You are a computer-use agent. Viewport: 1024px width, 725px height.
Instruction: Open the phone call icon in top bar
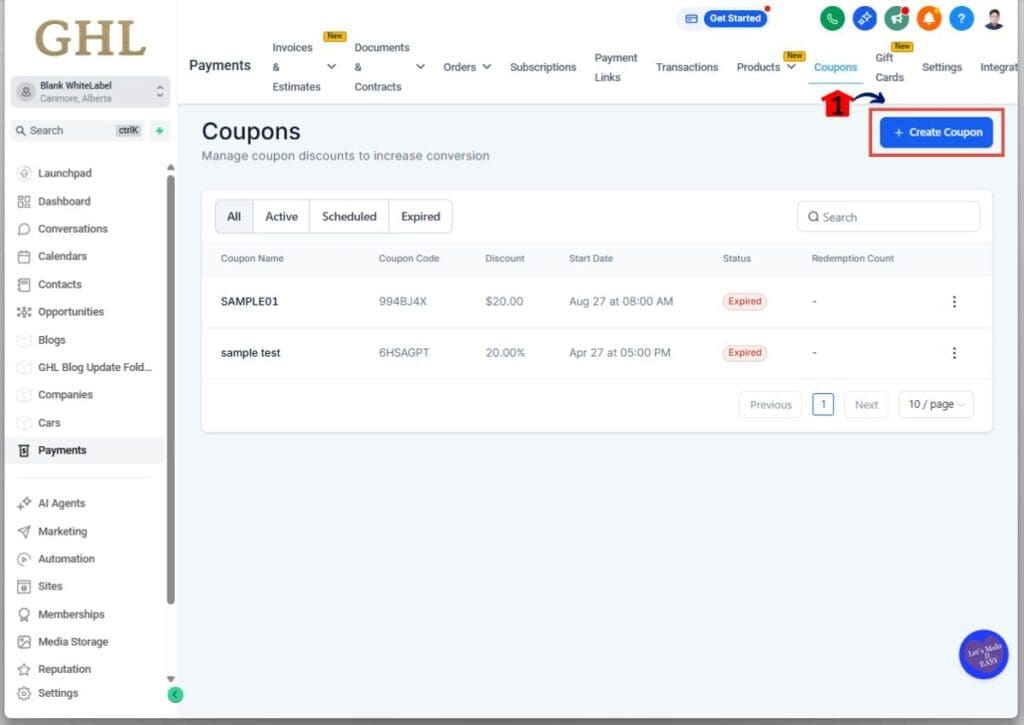[833, 18]
